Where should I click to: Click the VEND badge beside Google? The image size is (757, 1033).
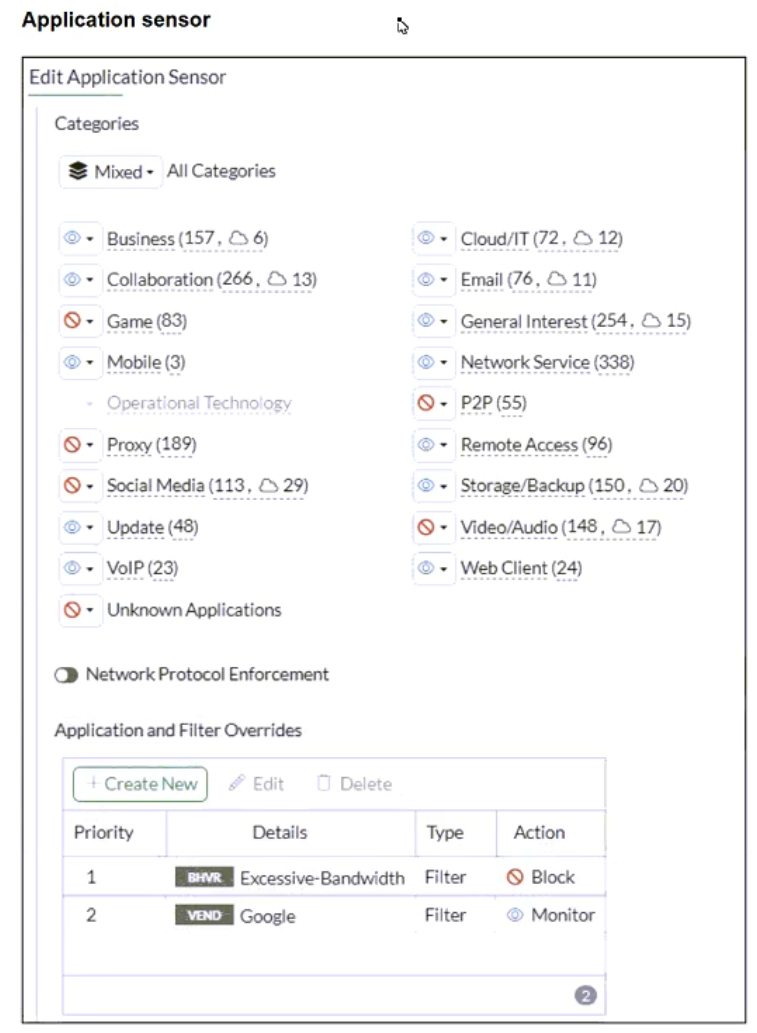click(x=204, y=916)
